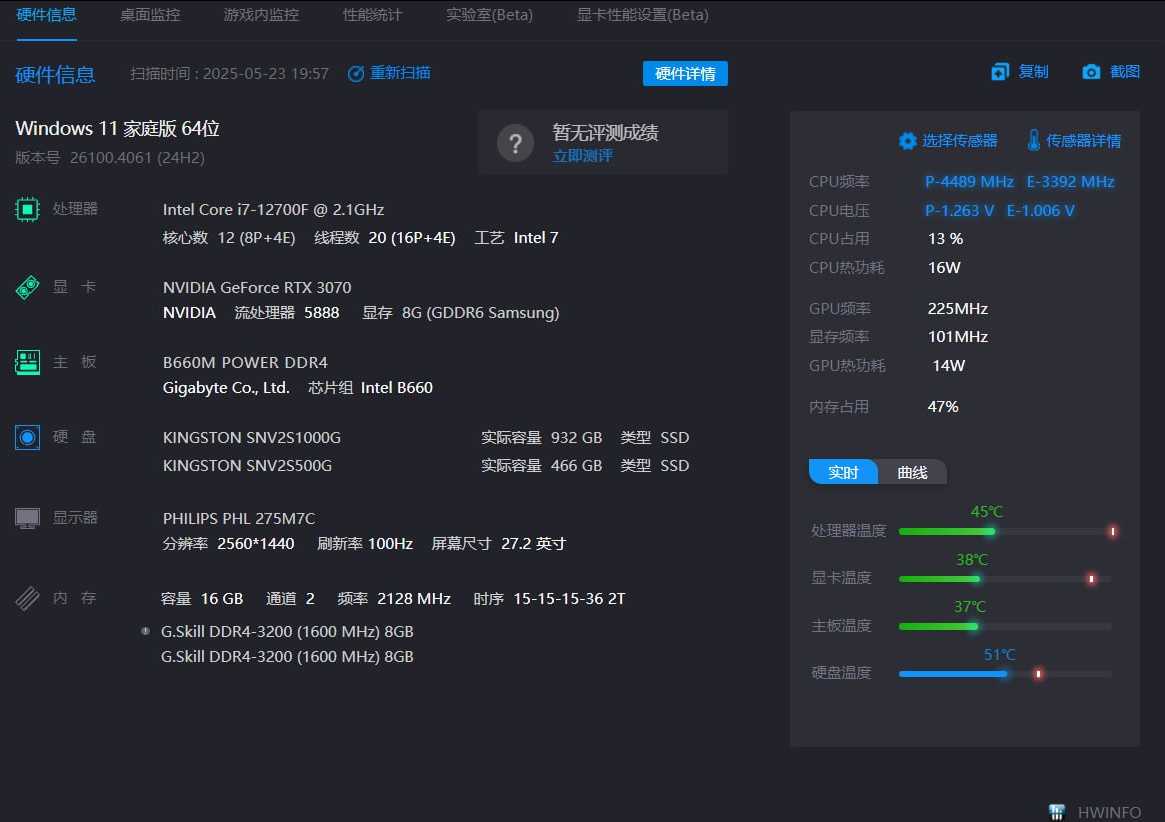Click Windows 11 家庭版 64位 heading
Screen dimensions: 1165x822
click(117, 129)
